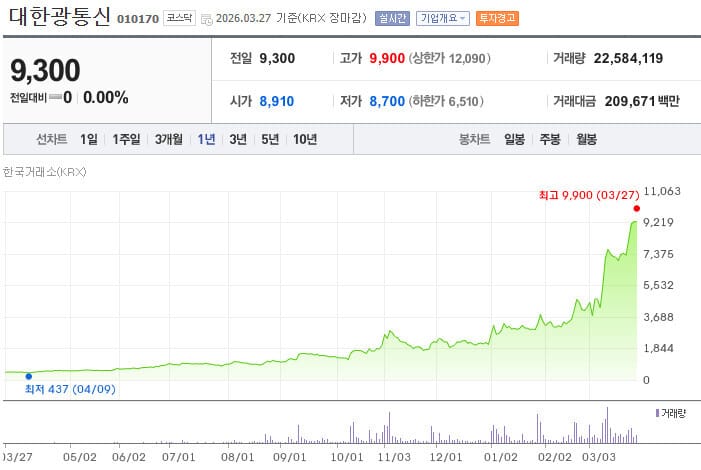701x470 pixels.
Task: Show the 10년 line chart
Action: tap(305, 140)
